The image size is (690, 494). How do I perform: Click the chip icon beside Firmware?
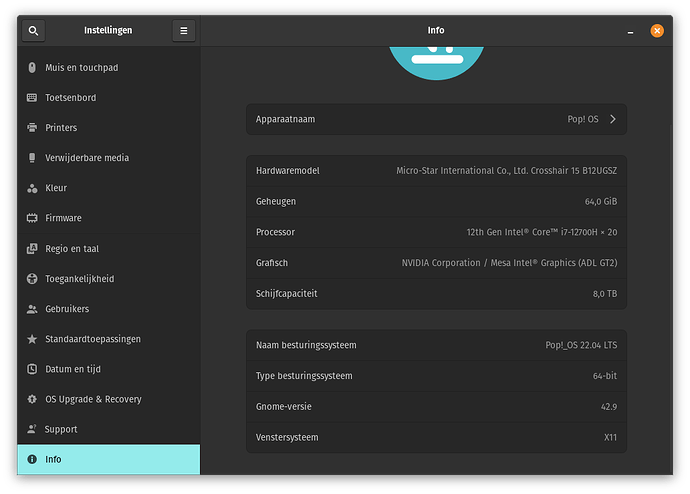pos(32,218)
